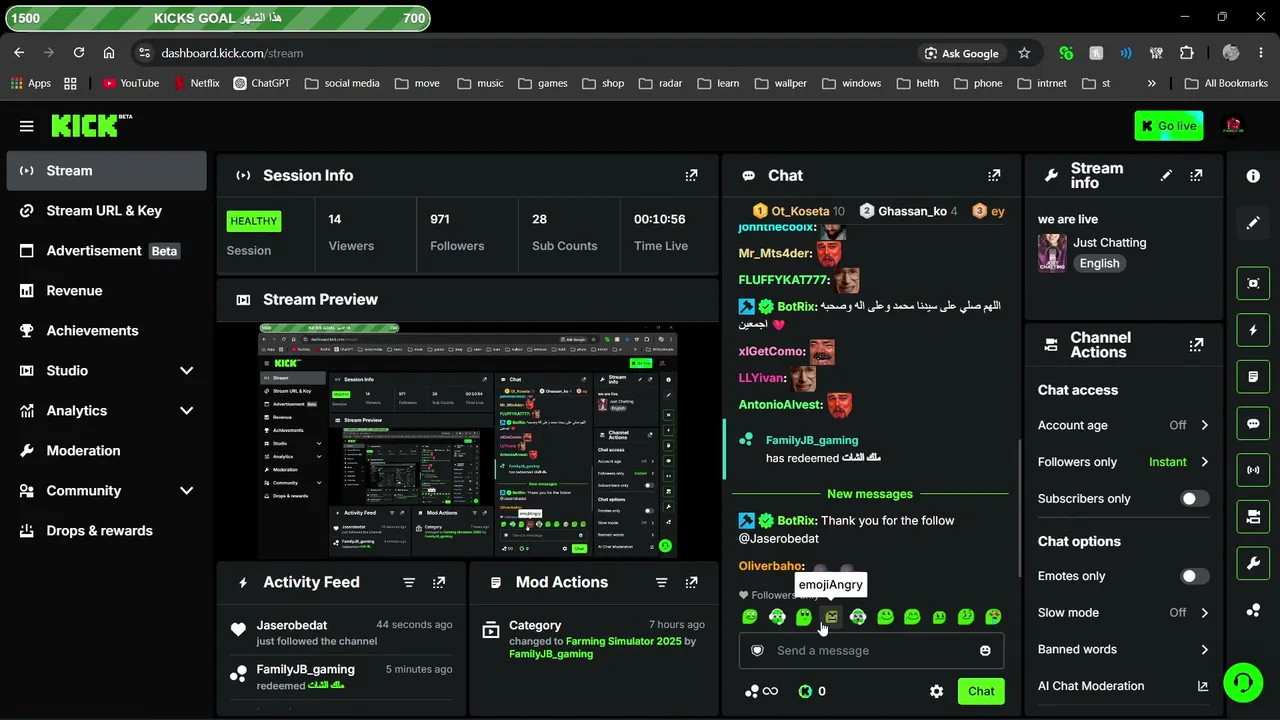Screen dimensions: 1280x720
Task: Open Banned words settings
Action: click(x=1123, y=649)
